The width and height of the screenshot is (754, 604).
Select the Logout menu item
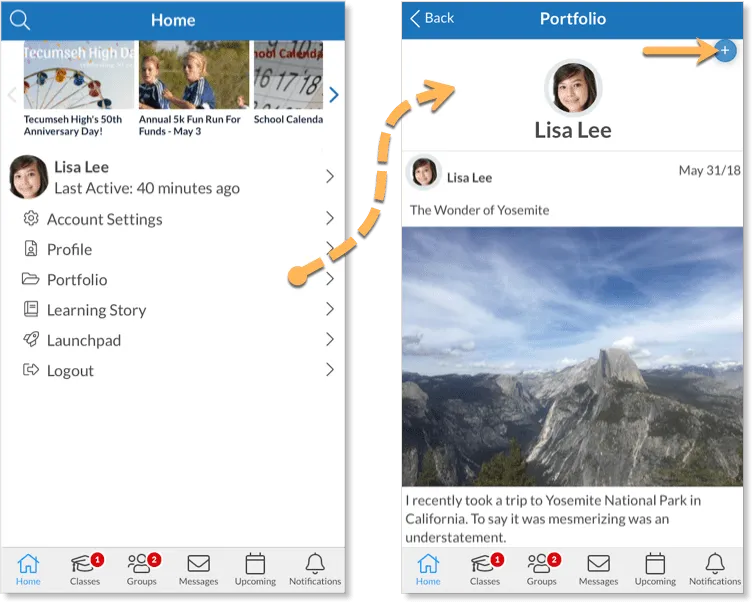pos(173,370)
